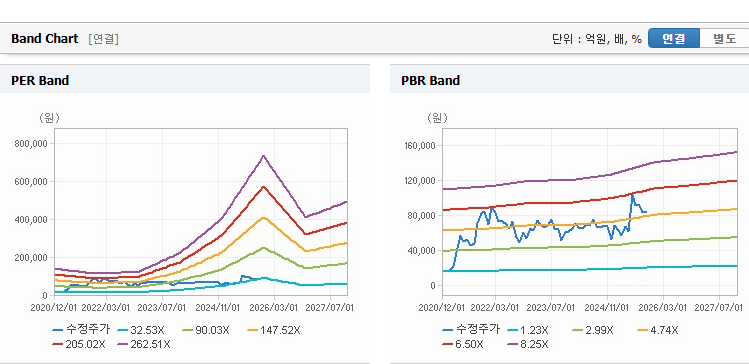Toggle 수정주가 series in PER Band legend
The height and width of the screenshot is (364, 749).
pos(81,330)
